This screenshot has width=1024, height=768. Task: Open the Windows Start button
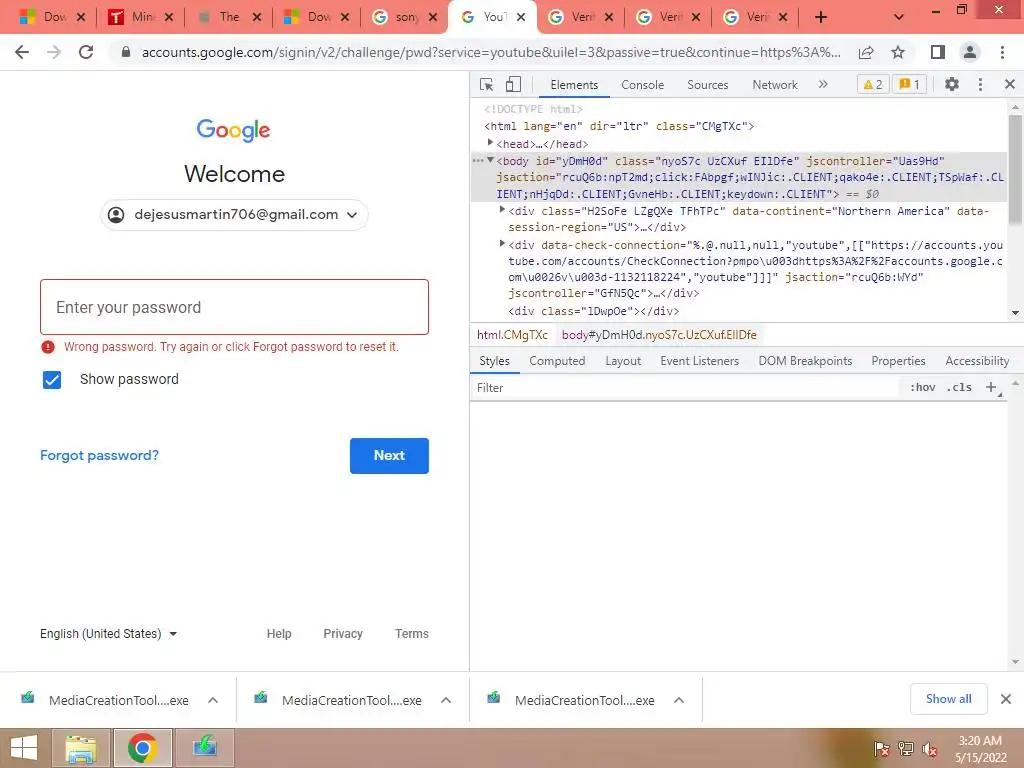[x=24, y=748]
